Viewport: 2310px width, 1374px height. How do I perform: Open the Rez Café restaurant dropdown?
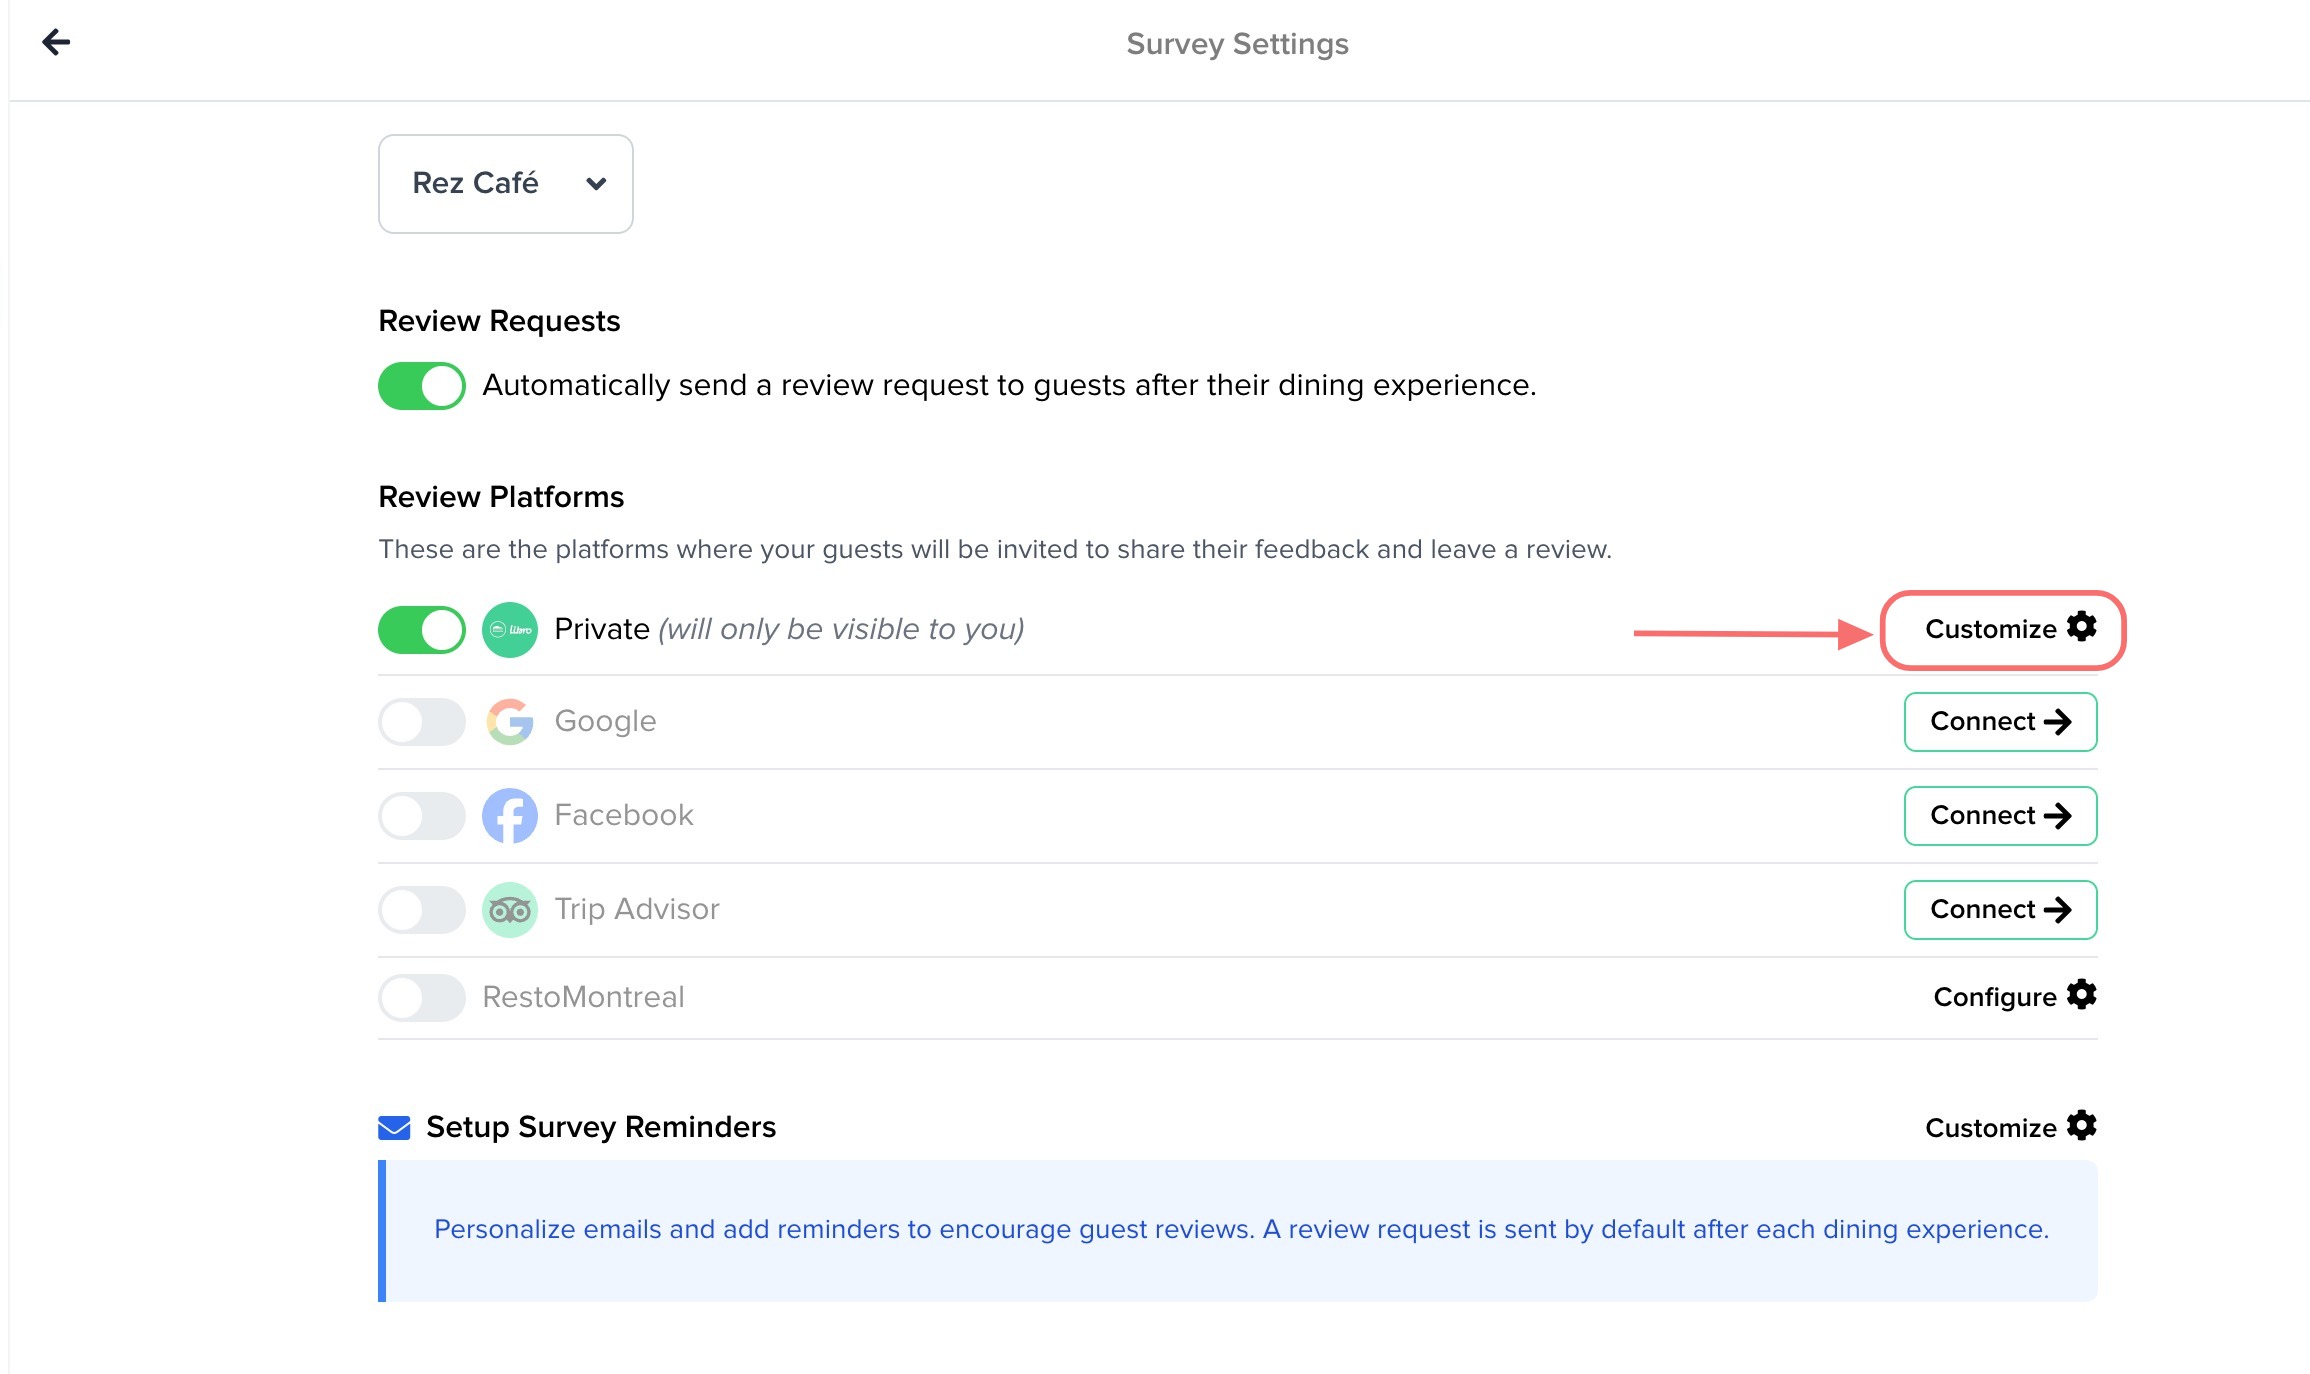[x=506, y=184]
